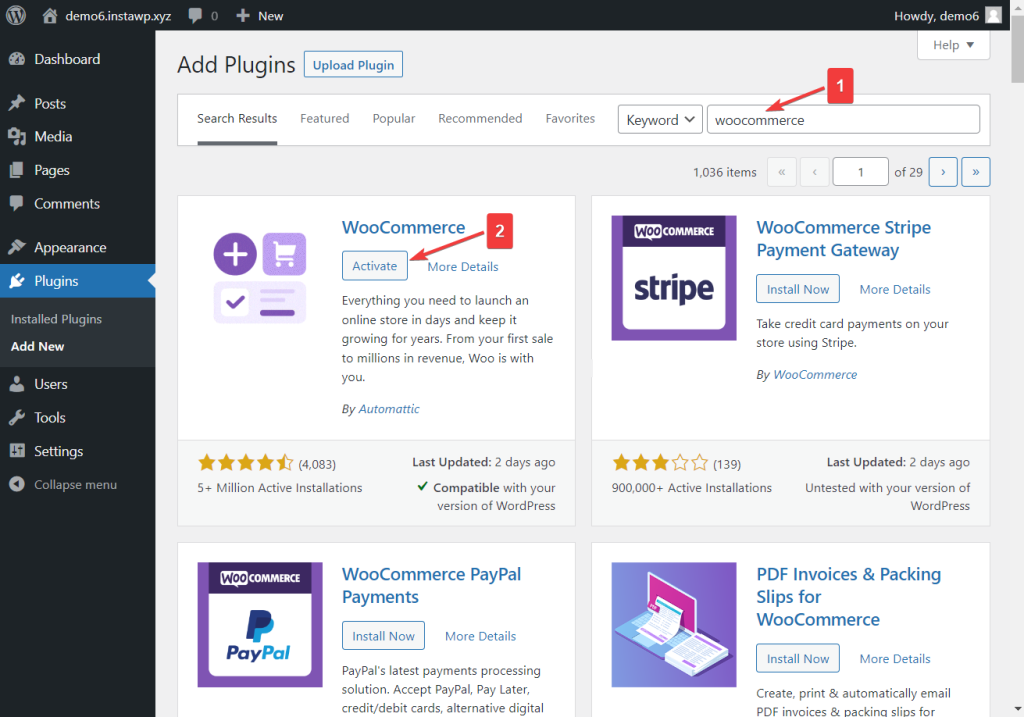The width and height of the screenshot is (1024, 717).
Task: Switch to the Popular tab
Action: coord(394,119)
